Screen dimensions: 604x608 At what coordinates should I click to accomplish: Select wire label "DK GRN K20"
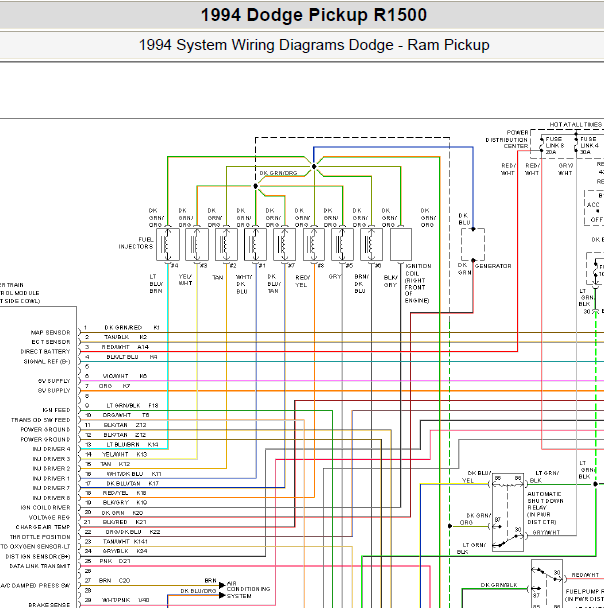[x=122, y=513]
